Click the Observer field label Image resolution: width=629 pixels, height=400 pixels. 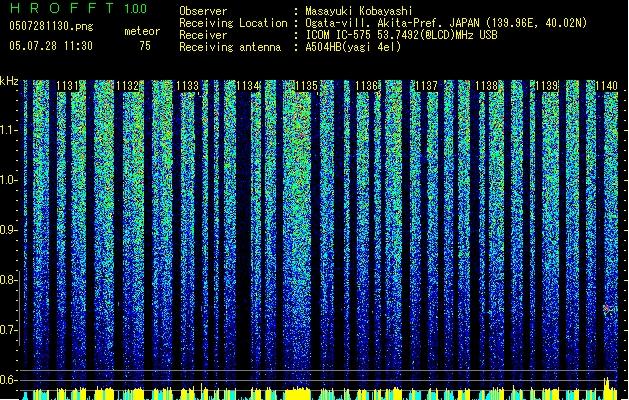tap(203, 11)
